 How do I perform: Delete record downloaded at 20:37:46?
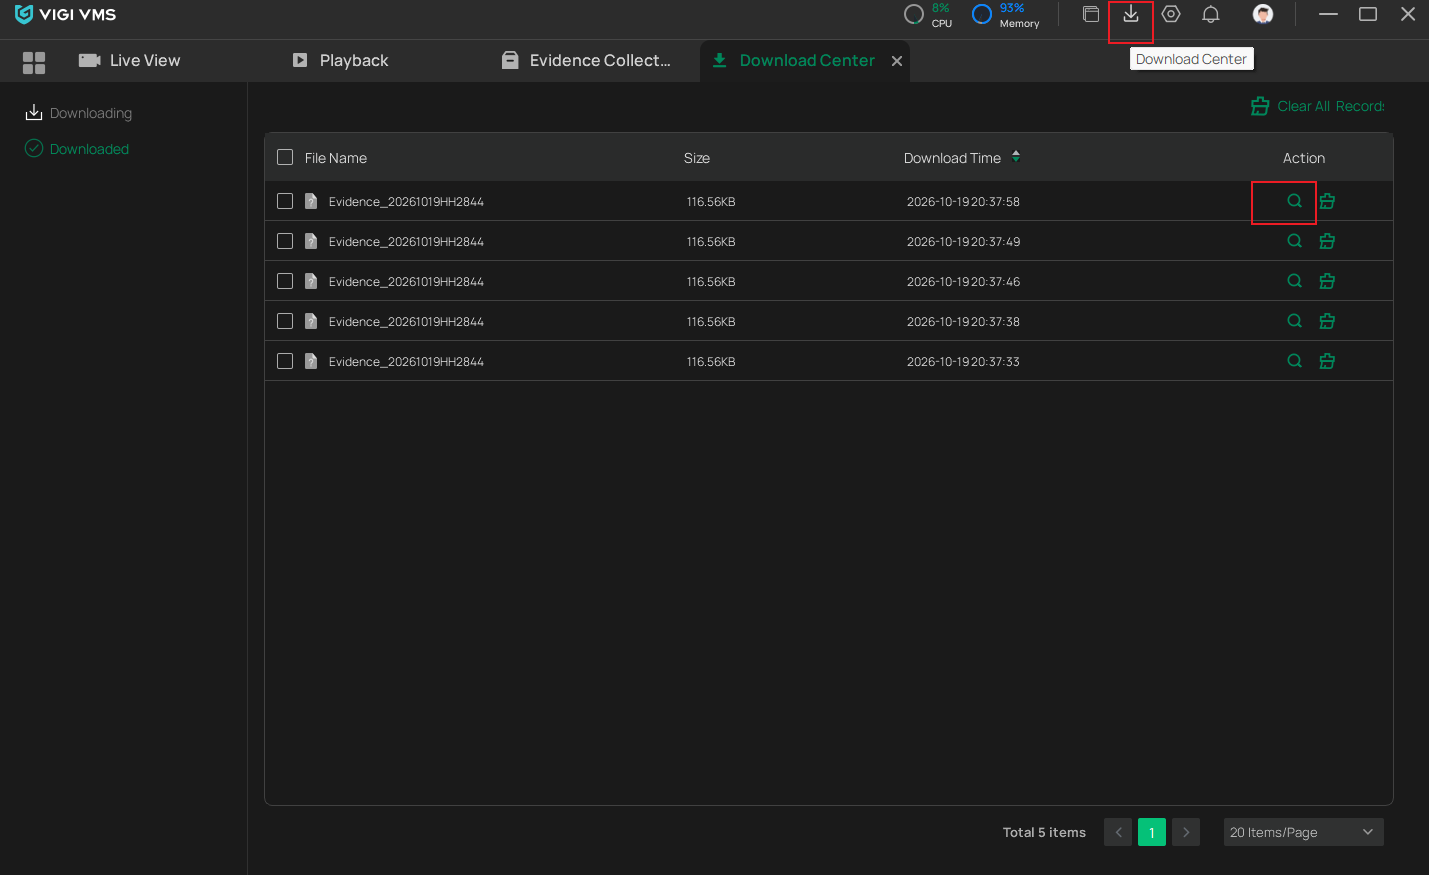pos(1327,281)
